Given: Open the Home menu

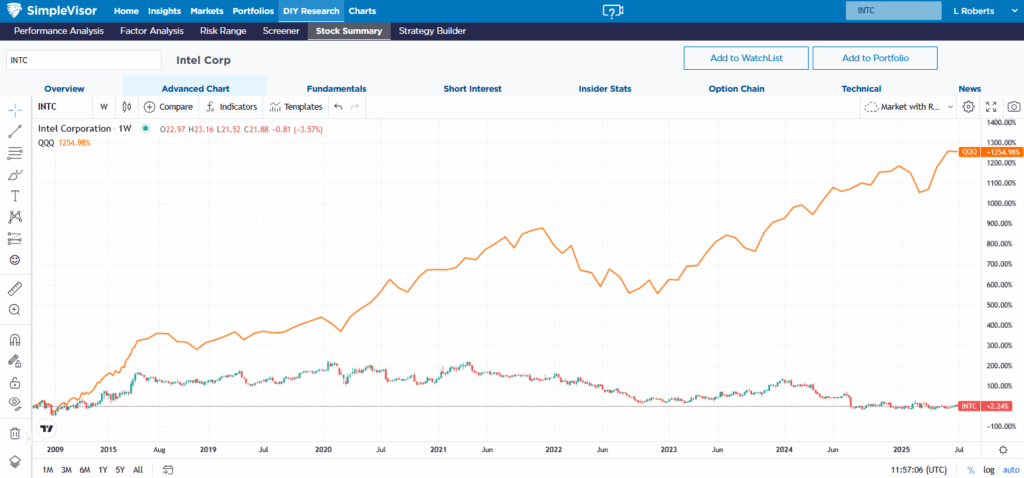Looking at the screenshot, I should click(126, 11).
